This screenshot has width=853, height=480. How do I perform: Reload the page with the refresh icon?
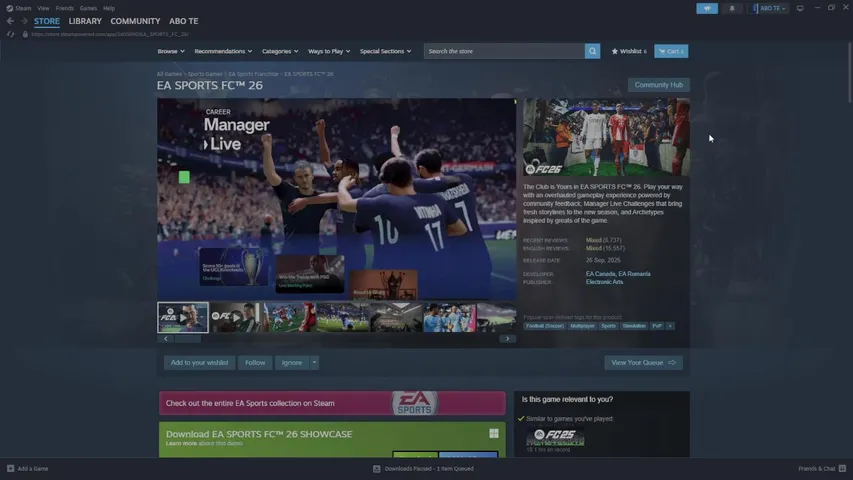10,34
